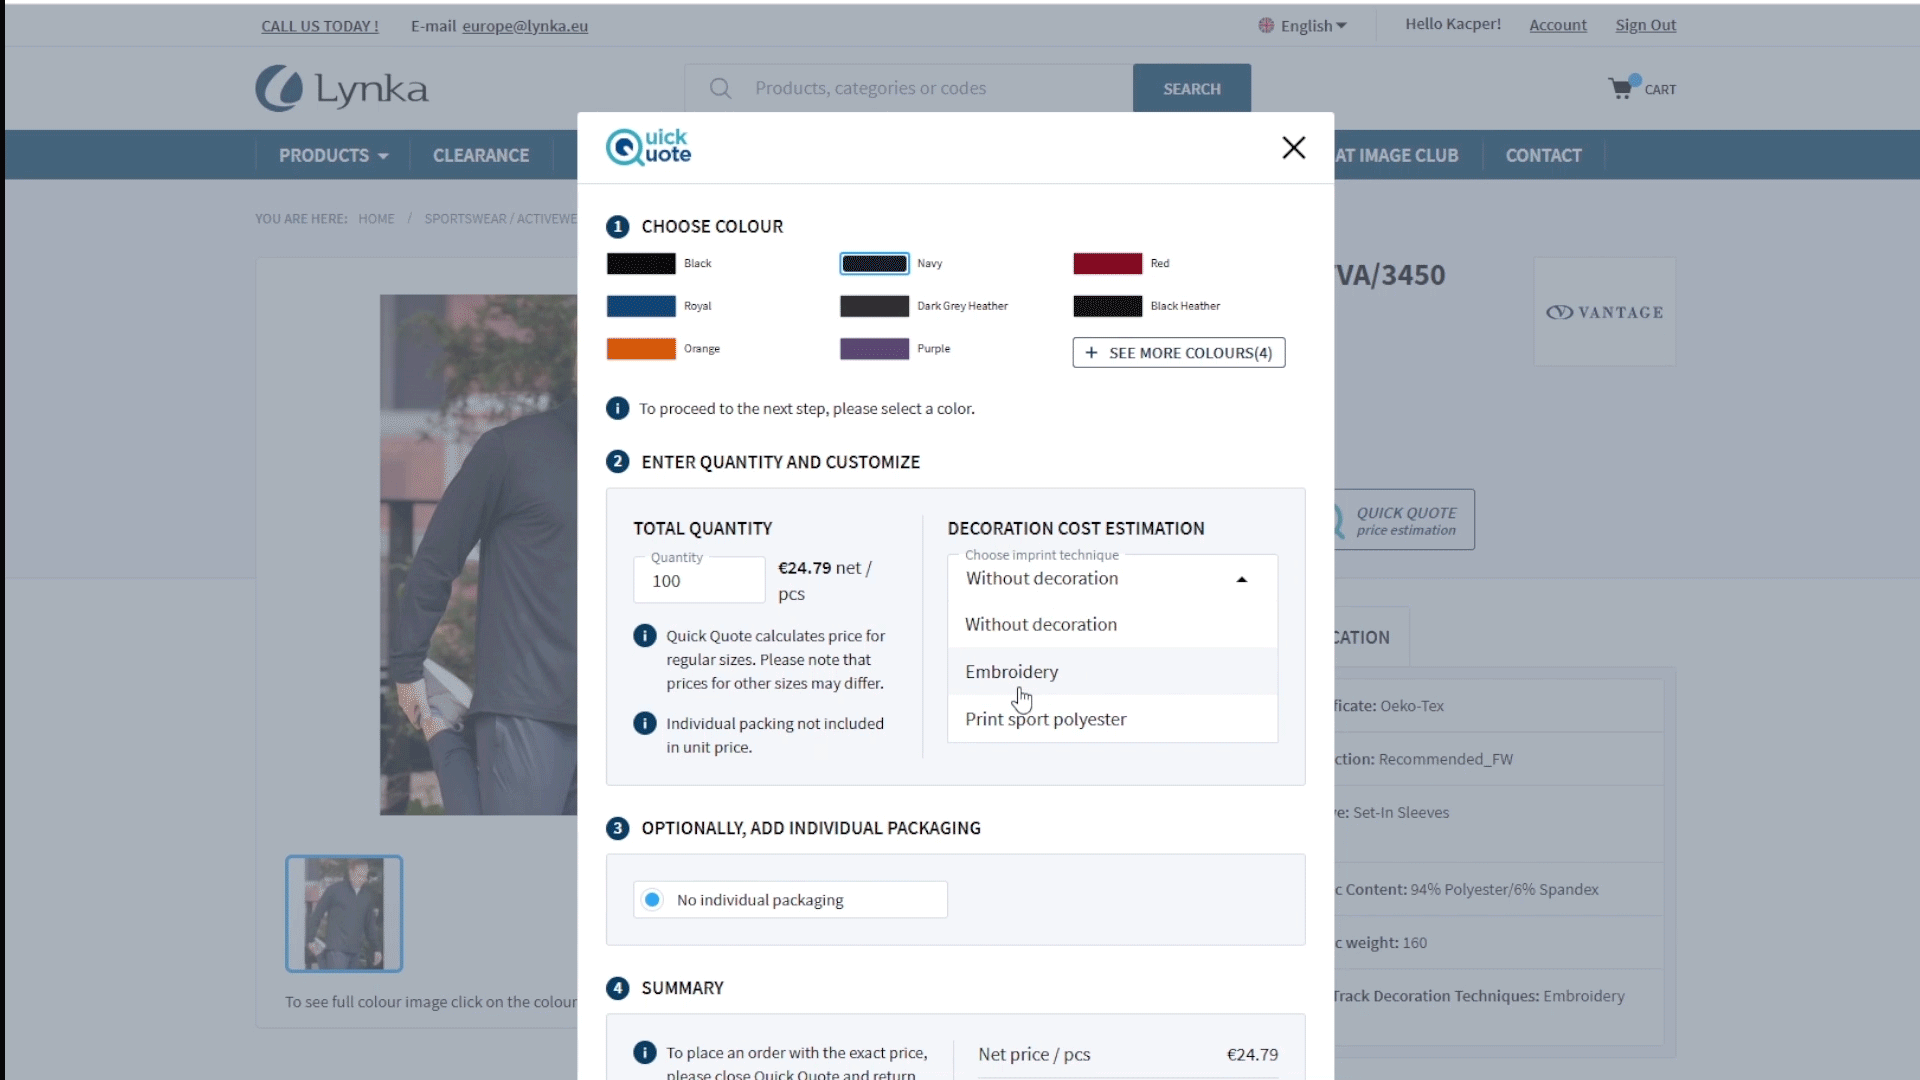Click info icon for individual packing note
The height and width of the screenshot is (1080, 1920).
(645, 723)
